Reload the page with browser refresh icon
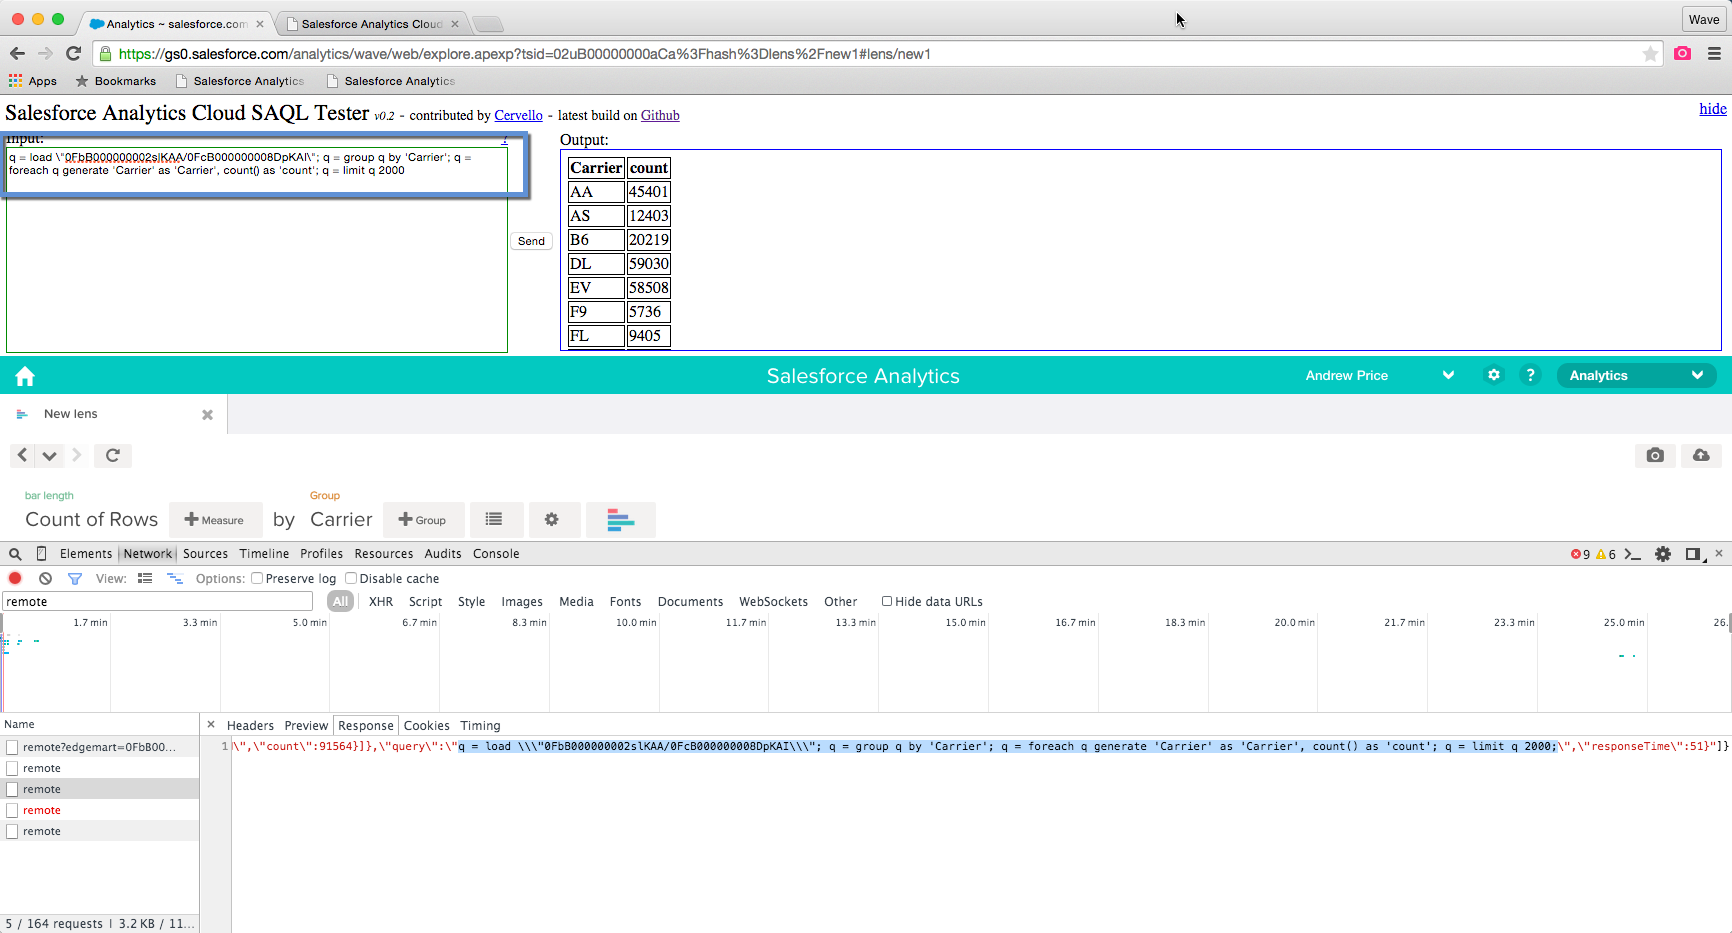Image resolution: width=1732 pixels, height=933 pixels. click(x=73, y=54)
